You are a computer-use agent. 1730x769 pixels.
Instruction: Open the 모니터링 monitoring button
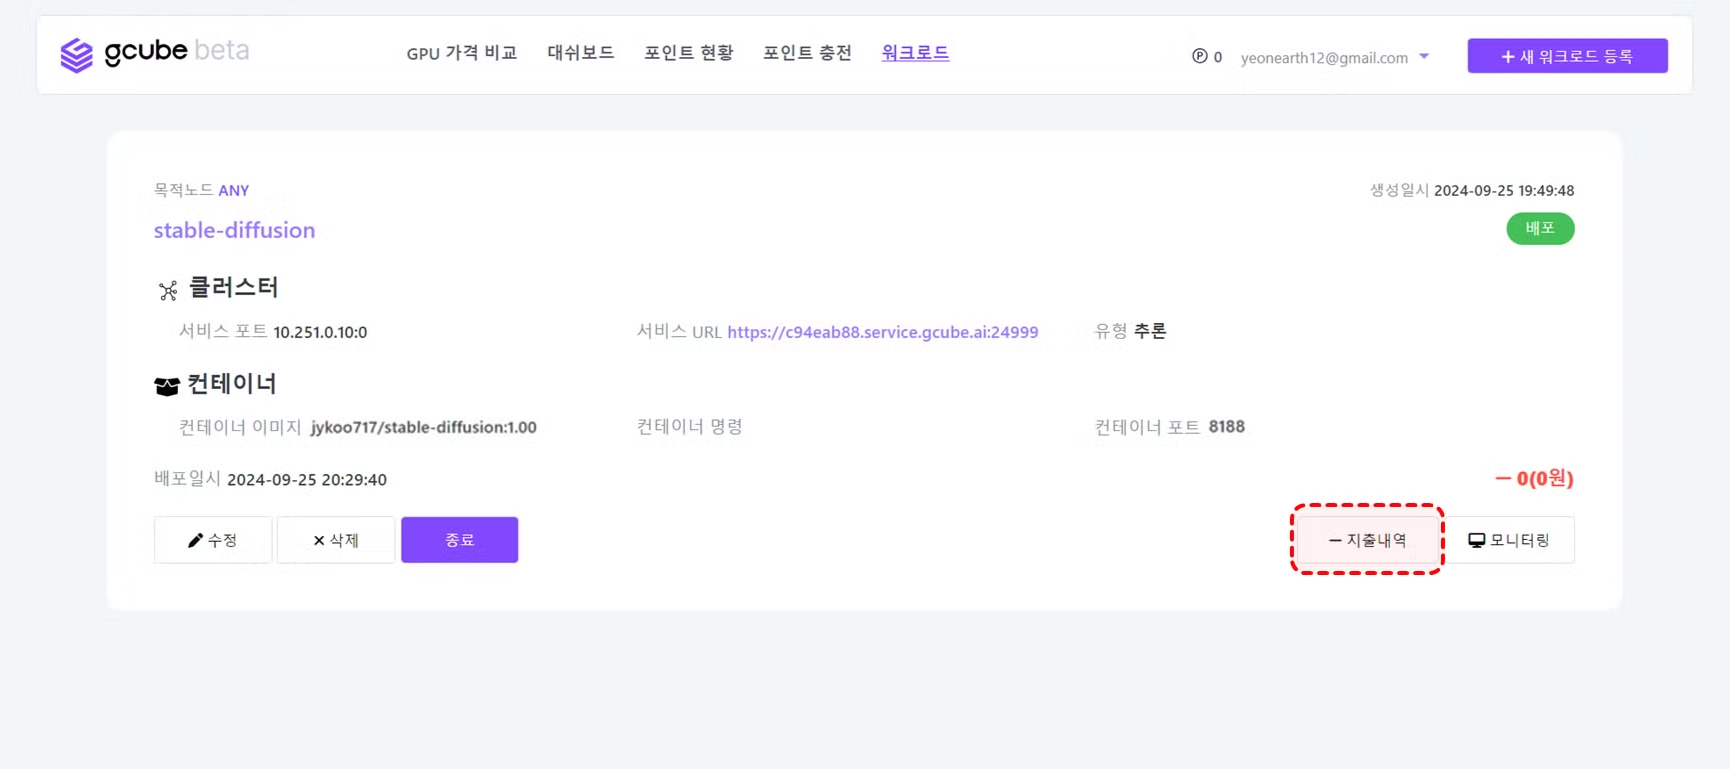coord(1509,540)
